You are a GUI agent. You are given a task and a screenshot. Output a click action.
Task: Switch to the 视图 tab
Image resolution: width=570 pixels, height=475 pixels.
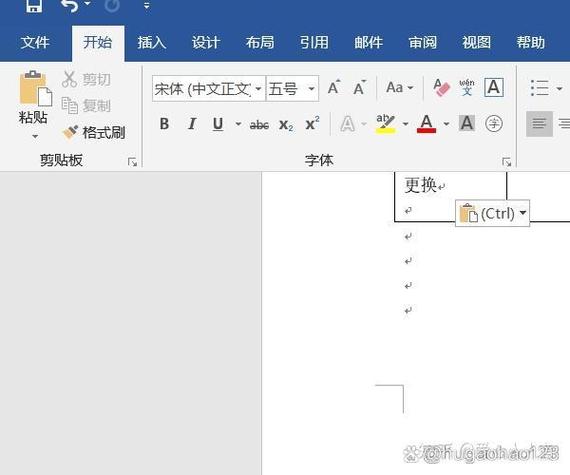(x=476, y=43)
